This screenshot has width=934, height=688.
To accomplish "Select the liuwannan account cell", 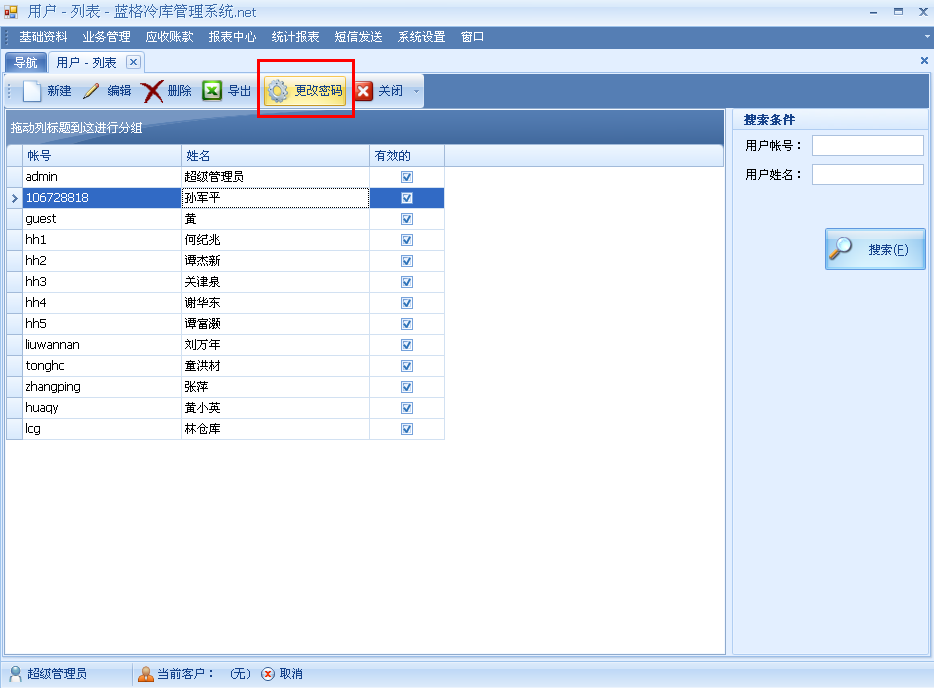I will (x=102, y=345).
